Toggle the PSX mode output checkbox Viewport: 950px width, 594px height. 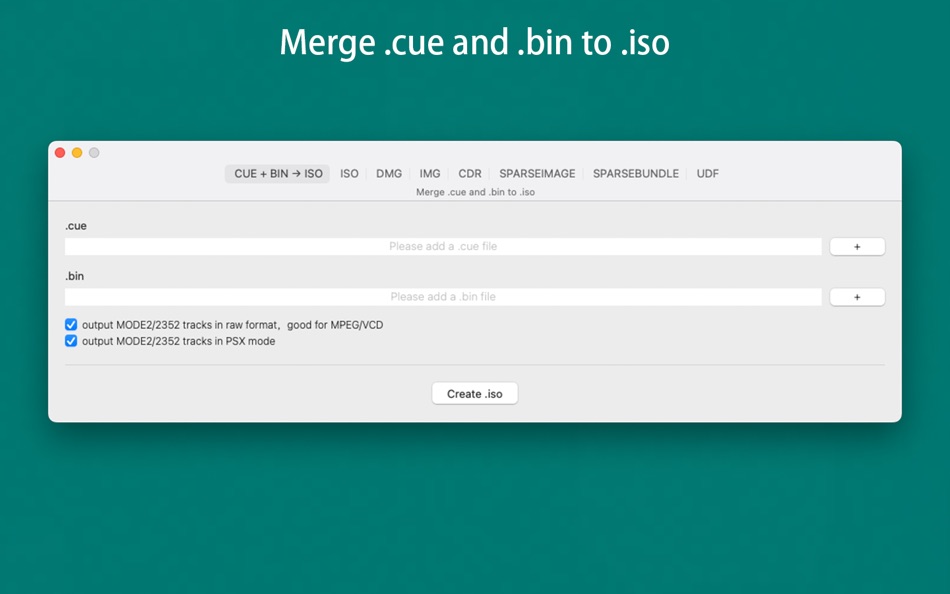(71, 341)
